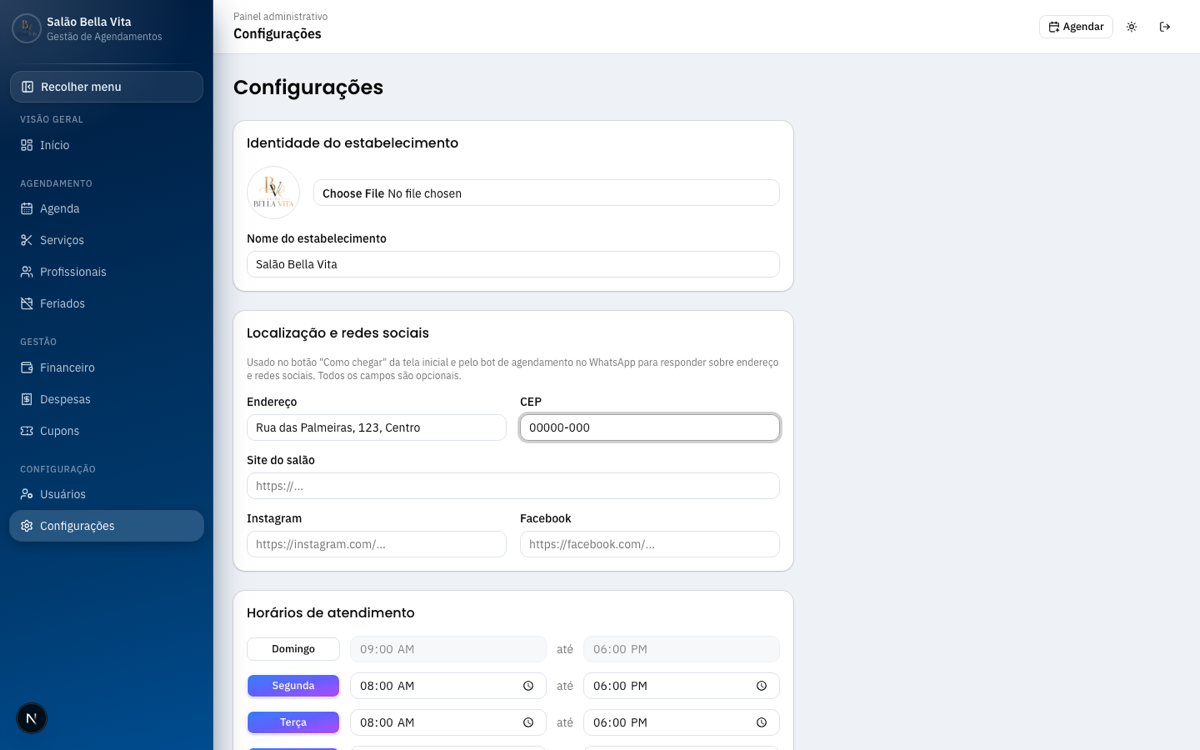
Task: Open Financeiro section
Action: click(x=106, y=367)
